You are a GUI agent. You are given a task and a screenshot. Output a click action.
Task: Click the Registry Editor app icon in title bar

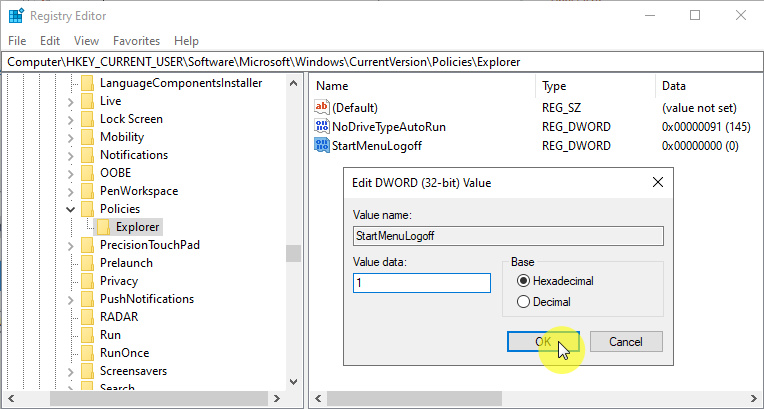tap(16, 15)
